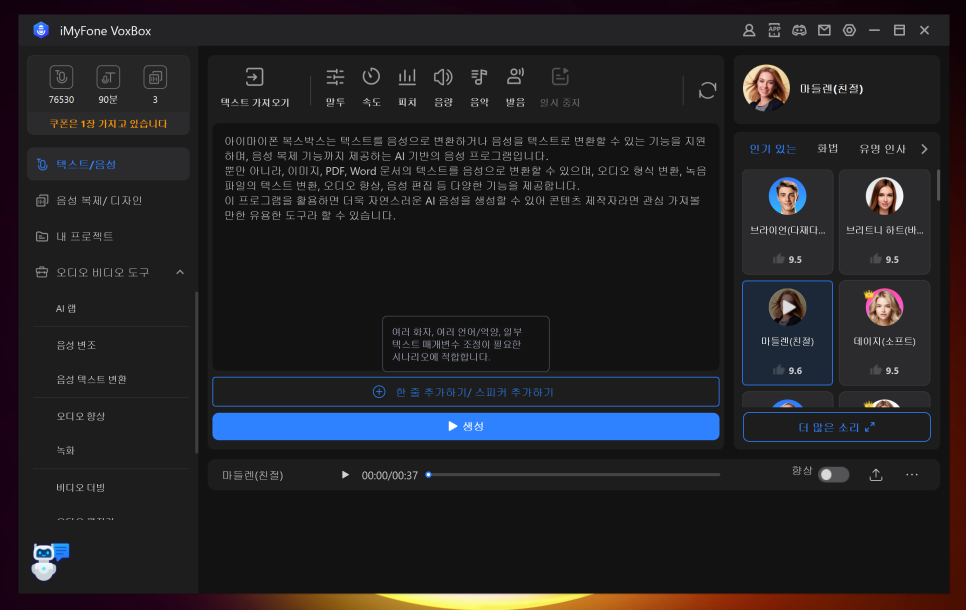The height and width of the screenshot is (610, 966).
Task: Open the Tone (말투) settings icon
Action: (x=335, y=77)
